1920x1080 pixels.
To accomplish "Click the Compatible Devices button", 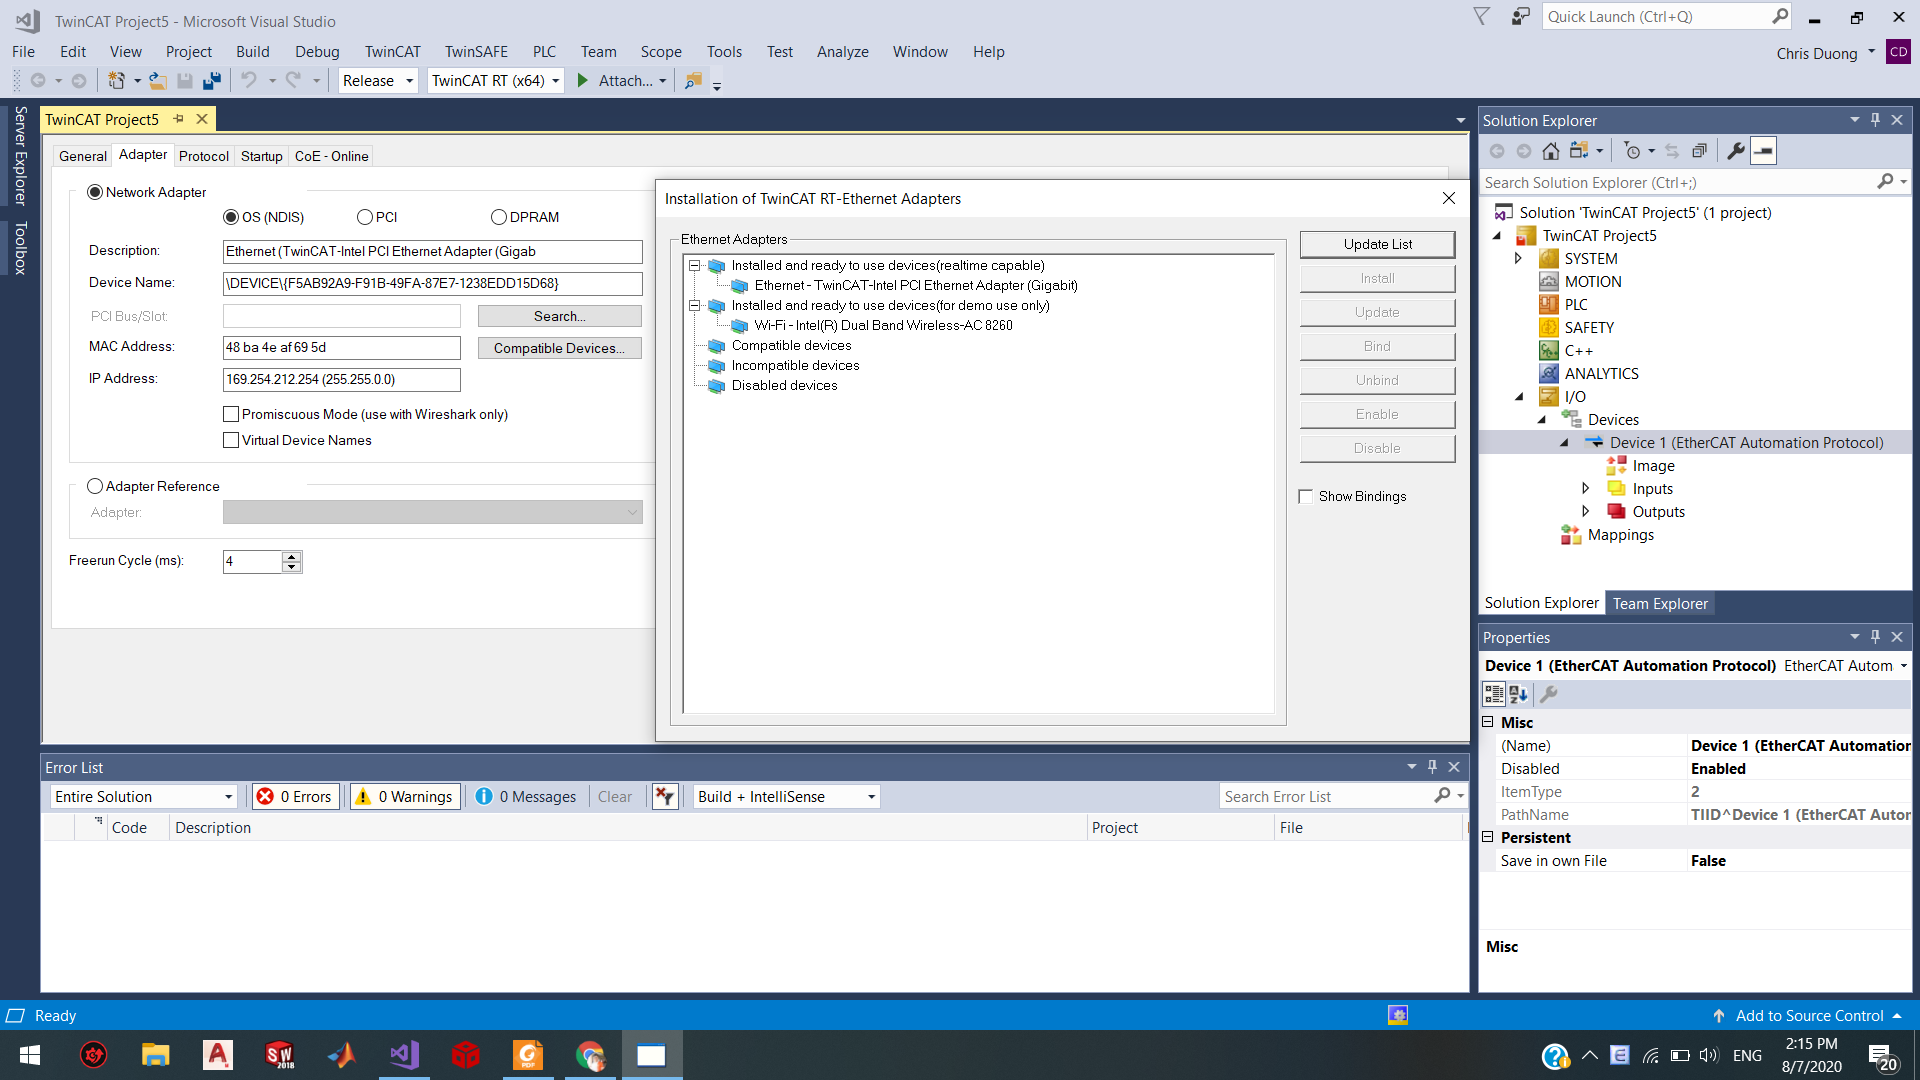I will click(x=559, y=348).
